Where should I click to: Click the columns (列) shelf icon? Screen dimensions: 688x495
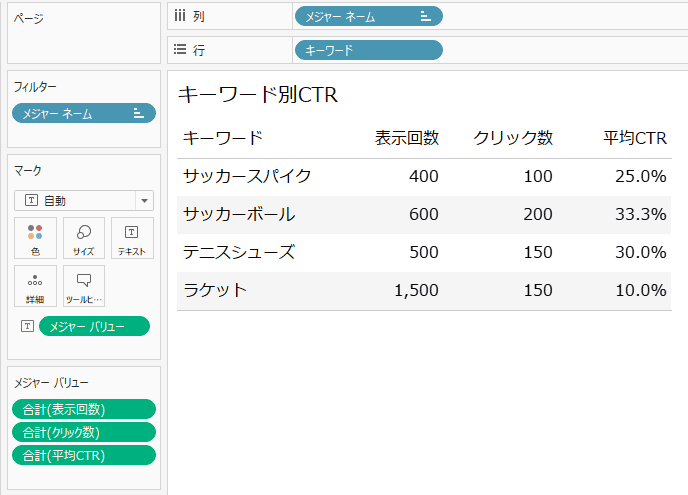tap(180, 16)
